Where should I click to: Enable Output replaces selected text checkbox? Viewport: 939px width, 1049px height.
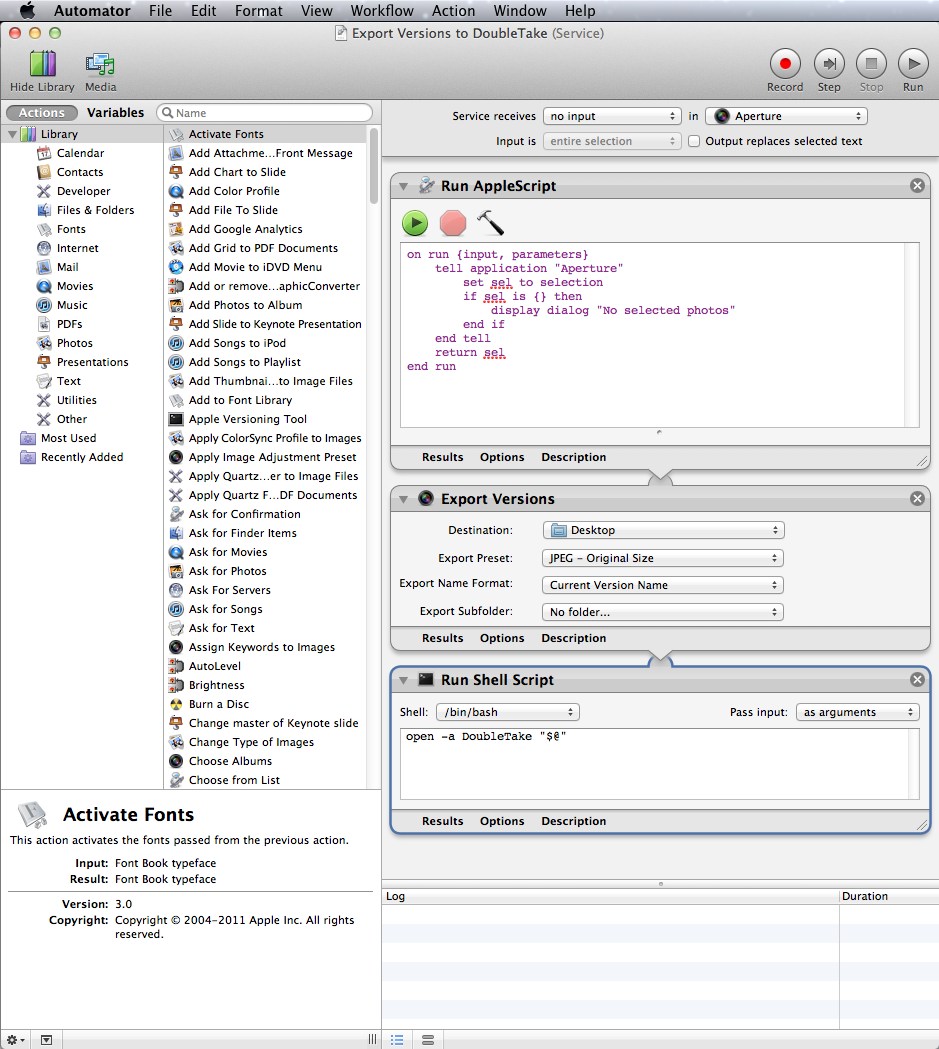pyautogui.click(x=694, y=141)
